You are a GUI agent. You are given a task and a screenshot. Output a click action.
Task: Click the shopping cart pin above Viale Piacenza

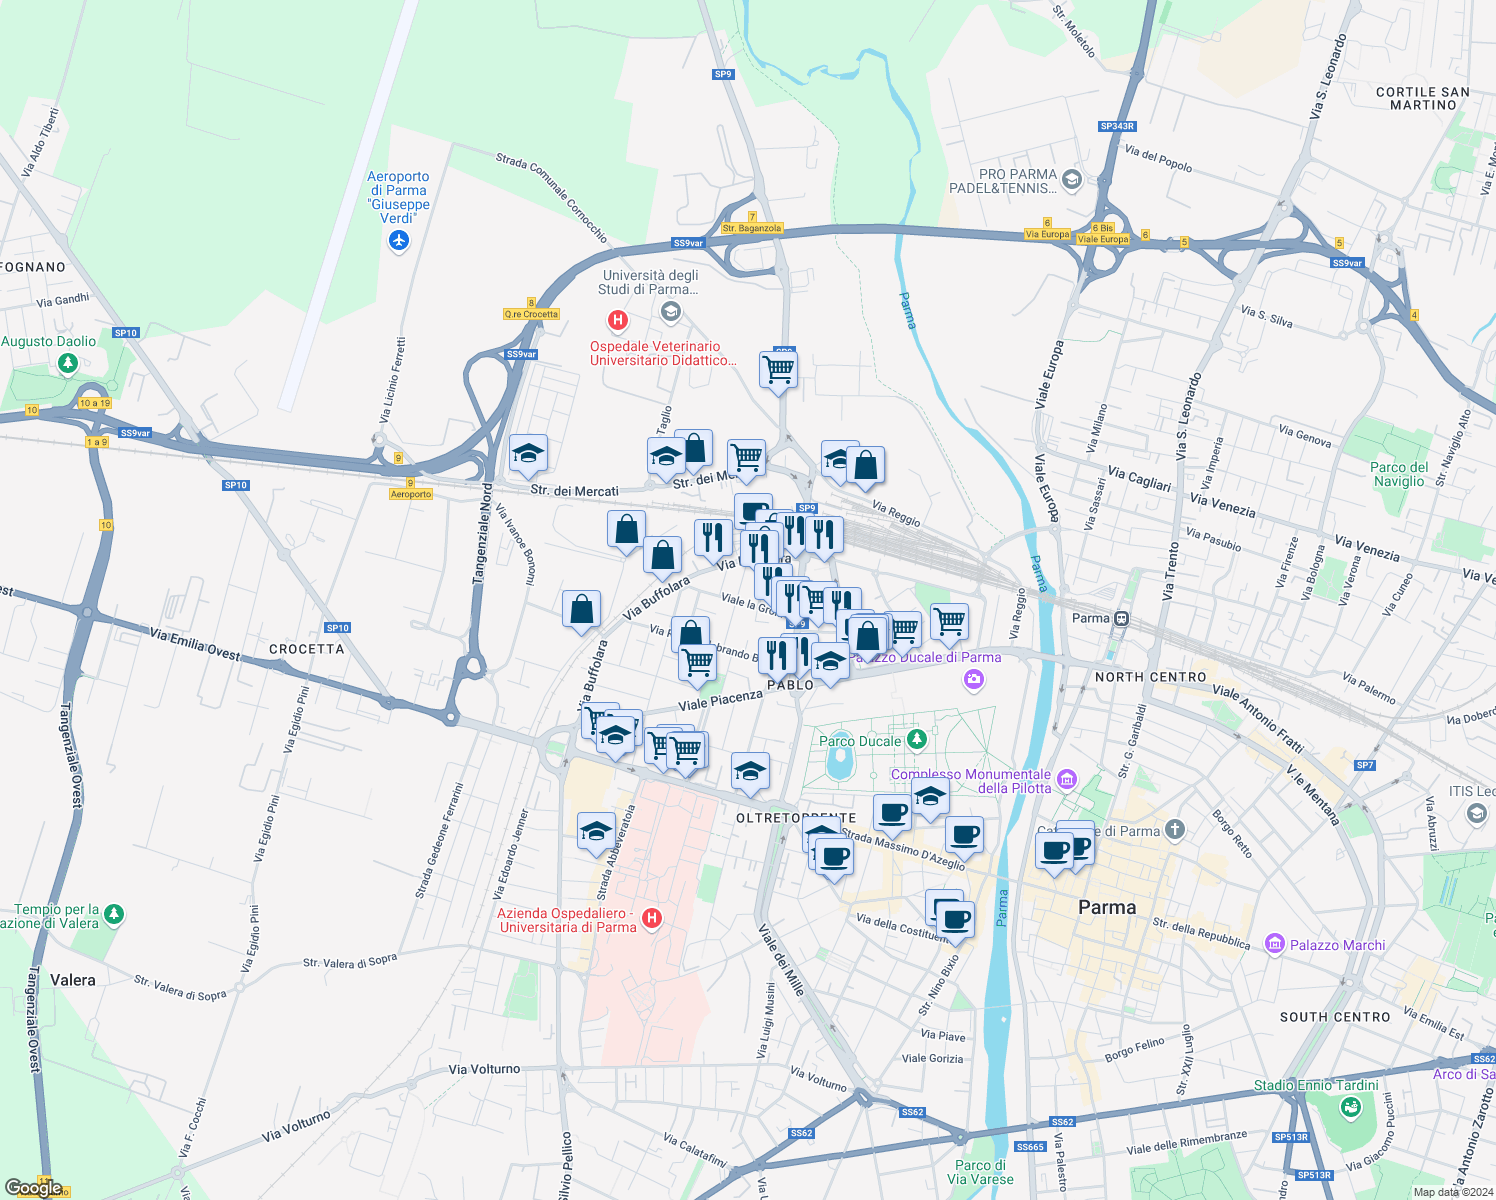697,665
